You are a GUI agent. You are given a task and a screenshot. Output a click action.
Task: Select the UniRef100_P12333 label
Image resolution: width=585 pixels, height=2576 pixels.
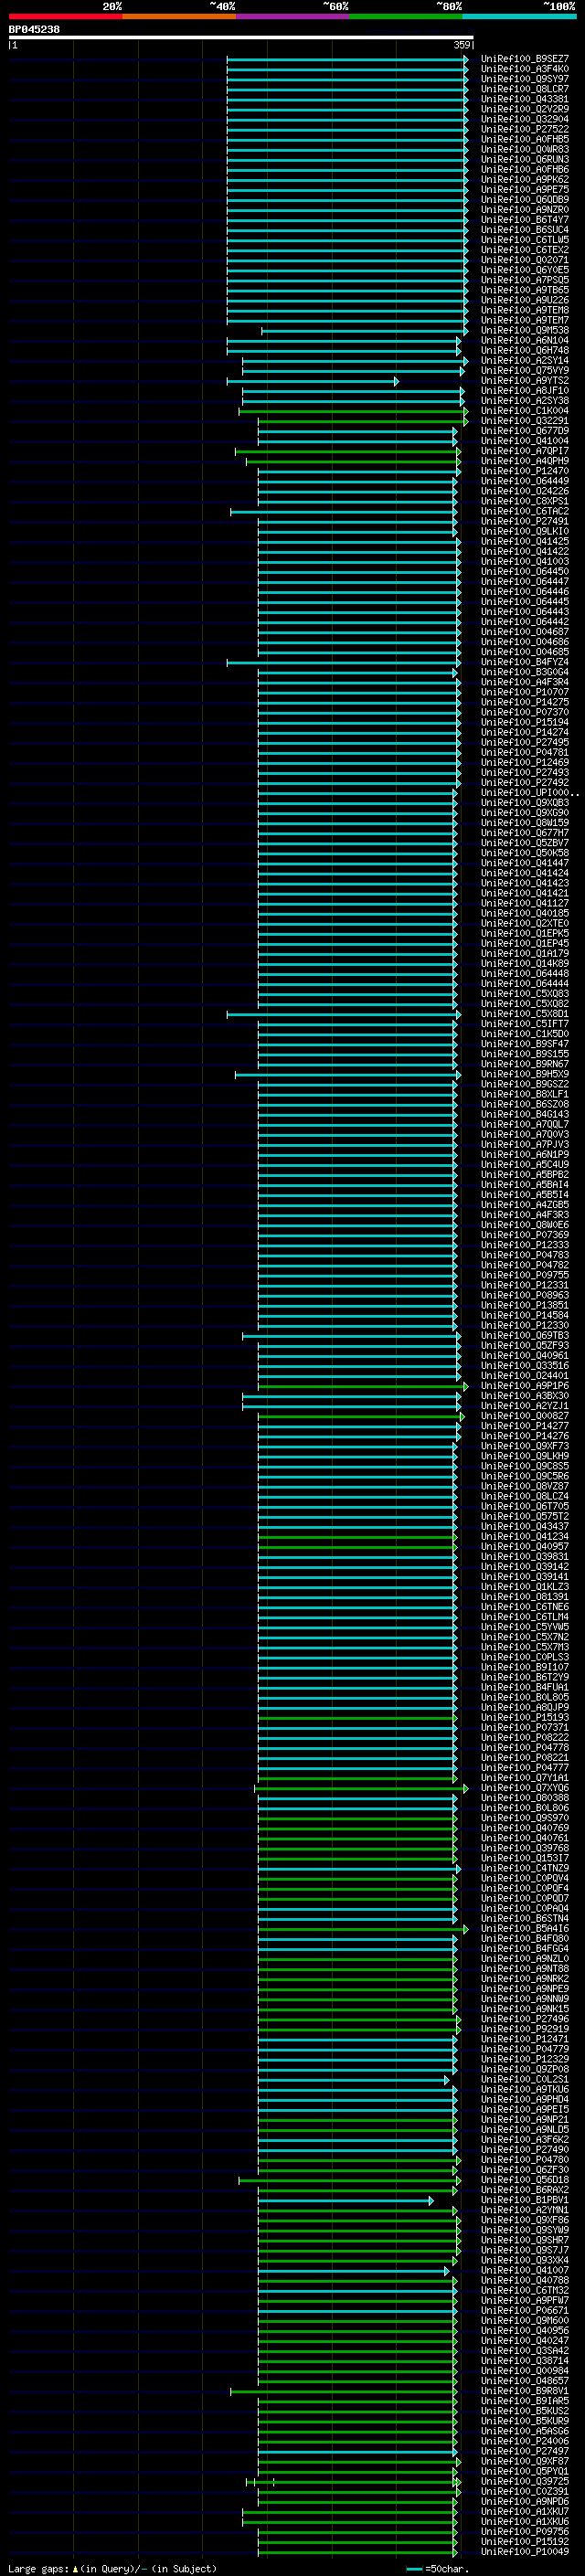(524, 1246)
